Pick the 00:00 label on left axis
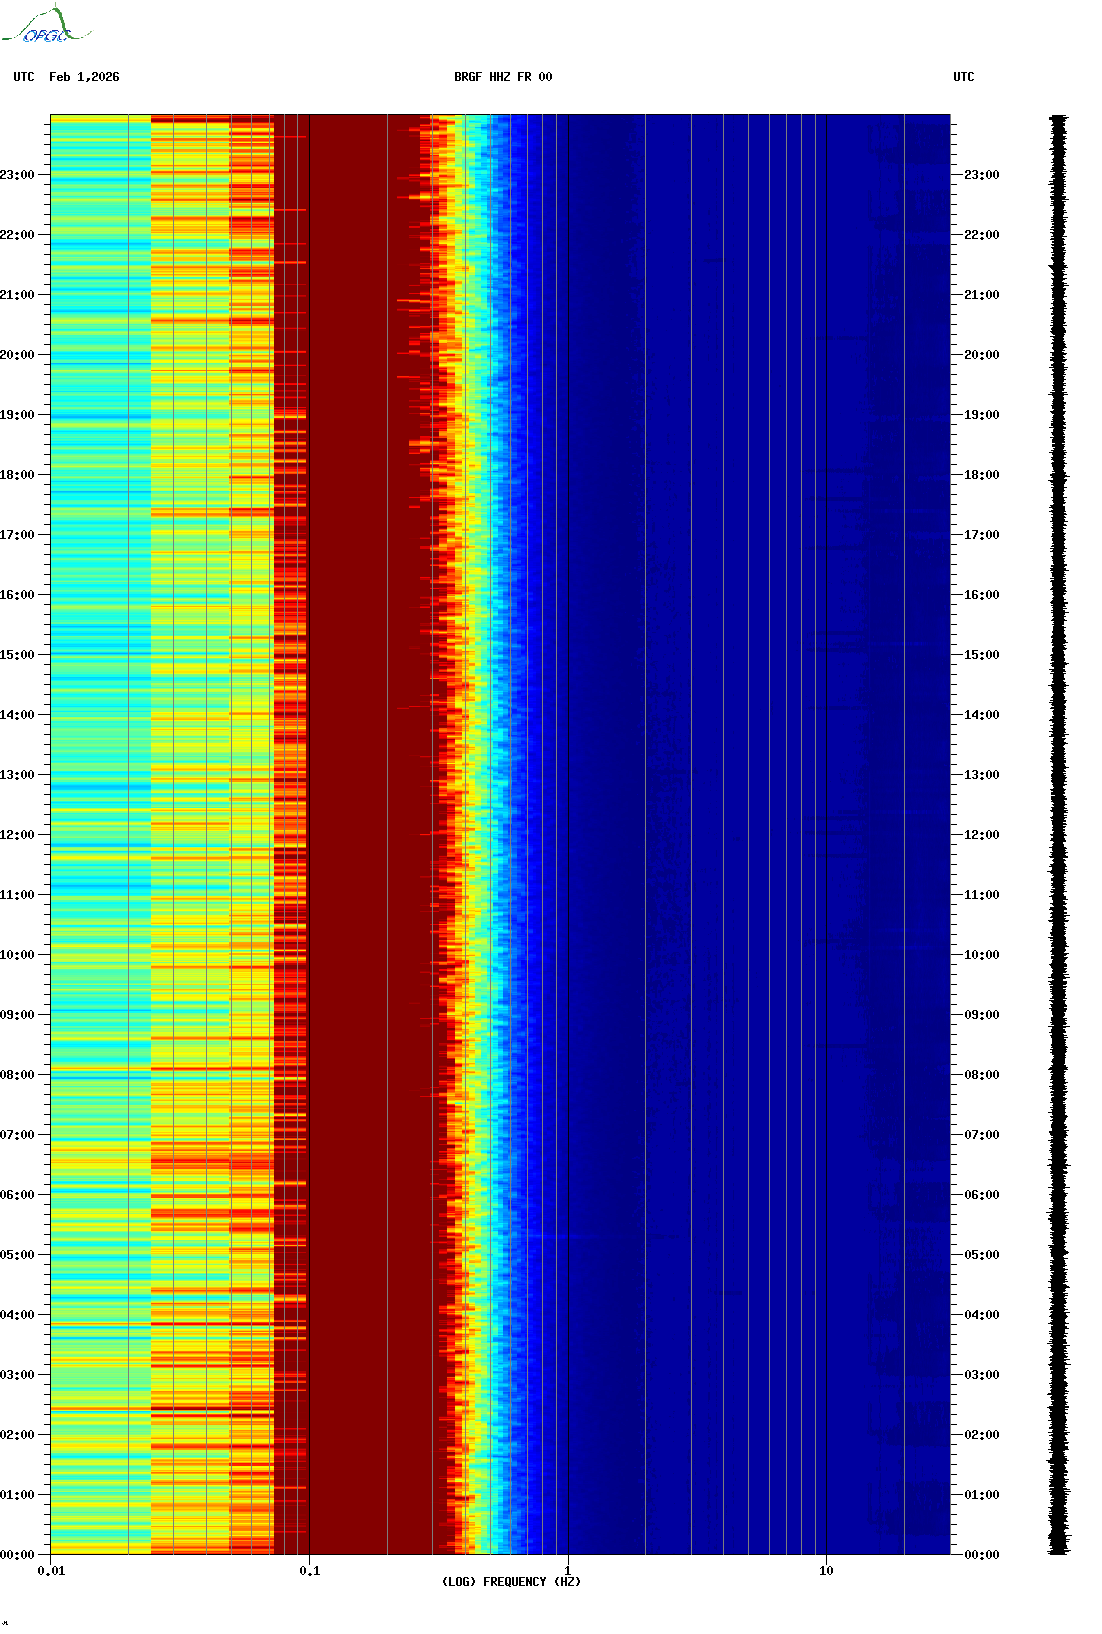 click(17, 1555)
